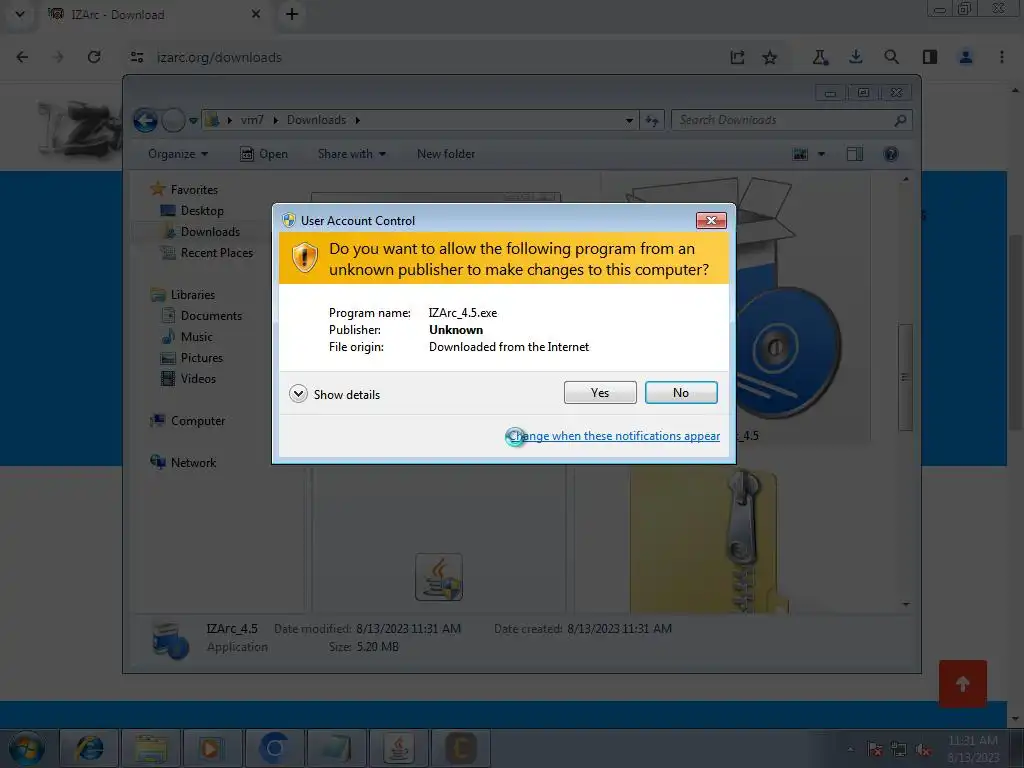This screenshot has width=1024, height=768.
Task: Click the red scroll-to-top arrow button
Action: click(963, 684)
